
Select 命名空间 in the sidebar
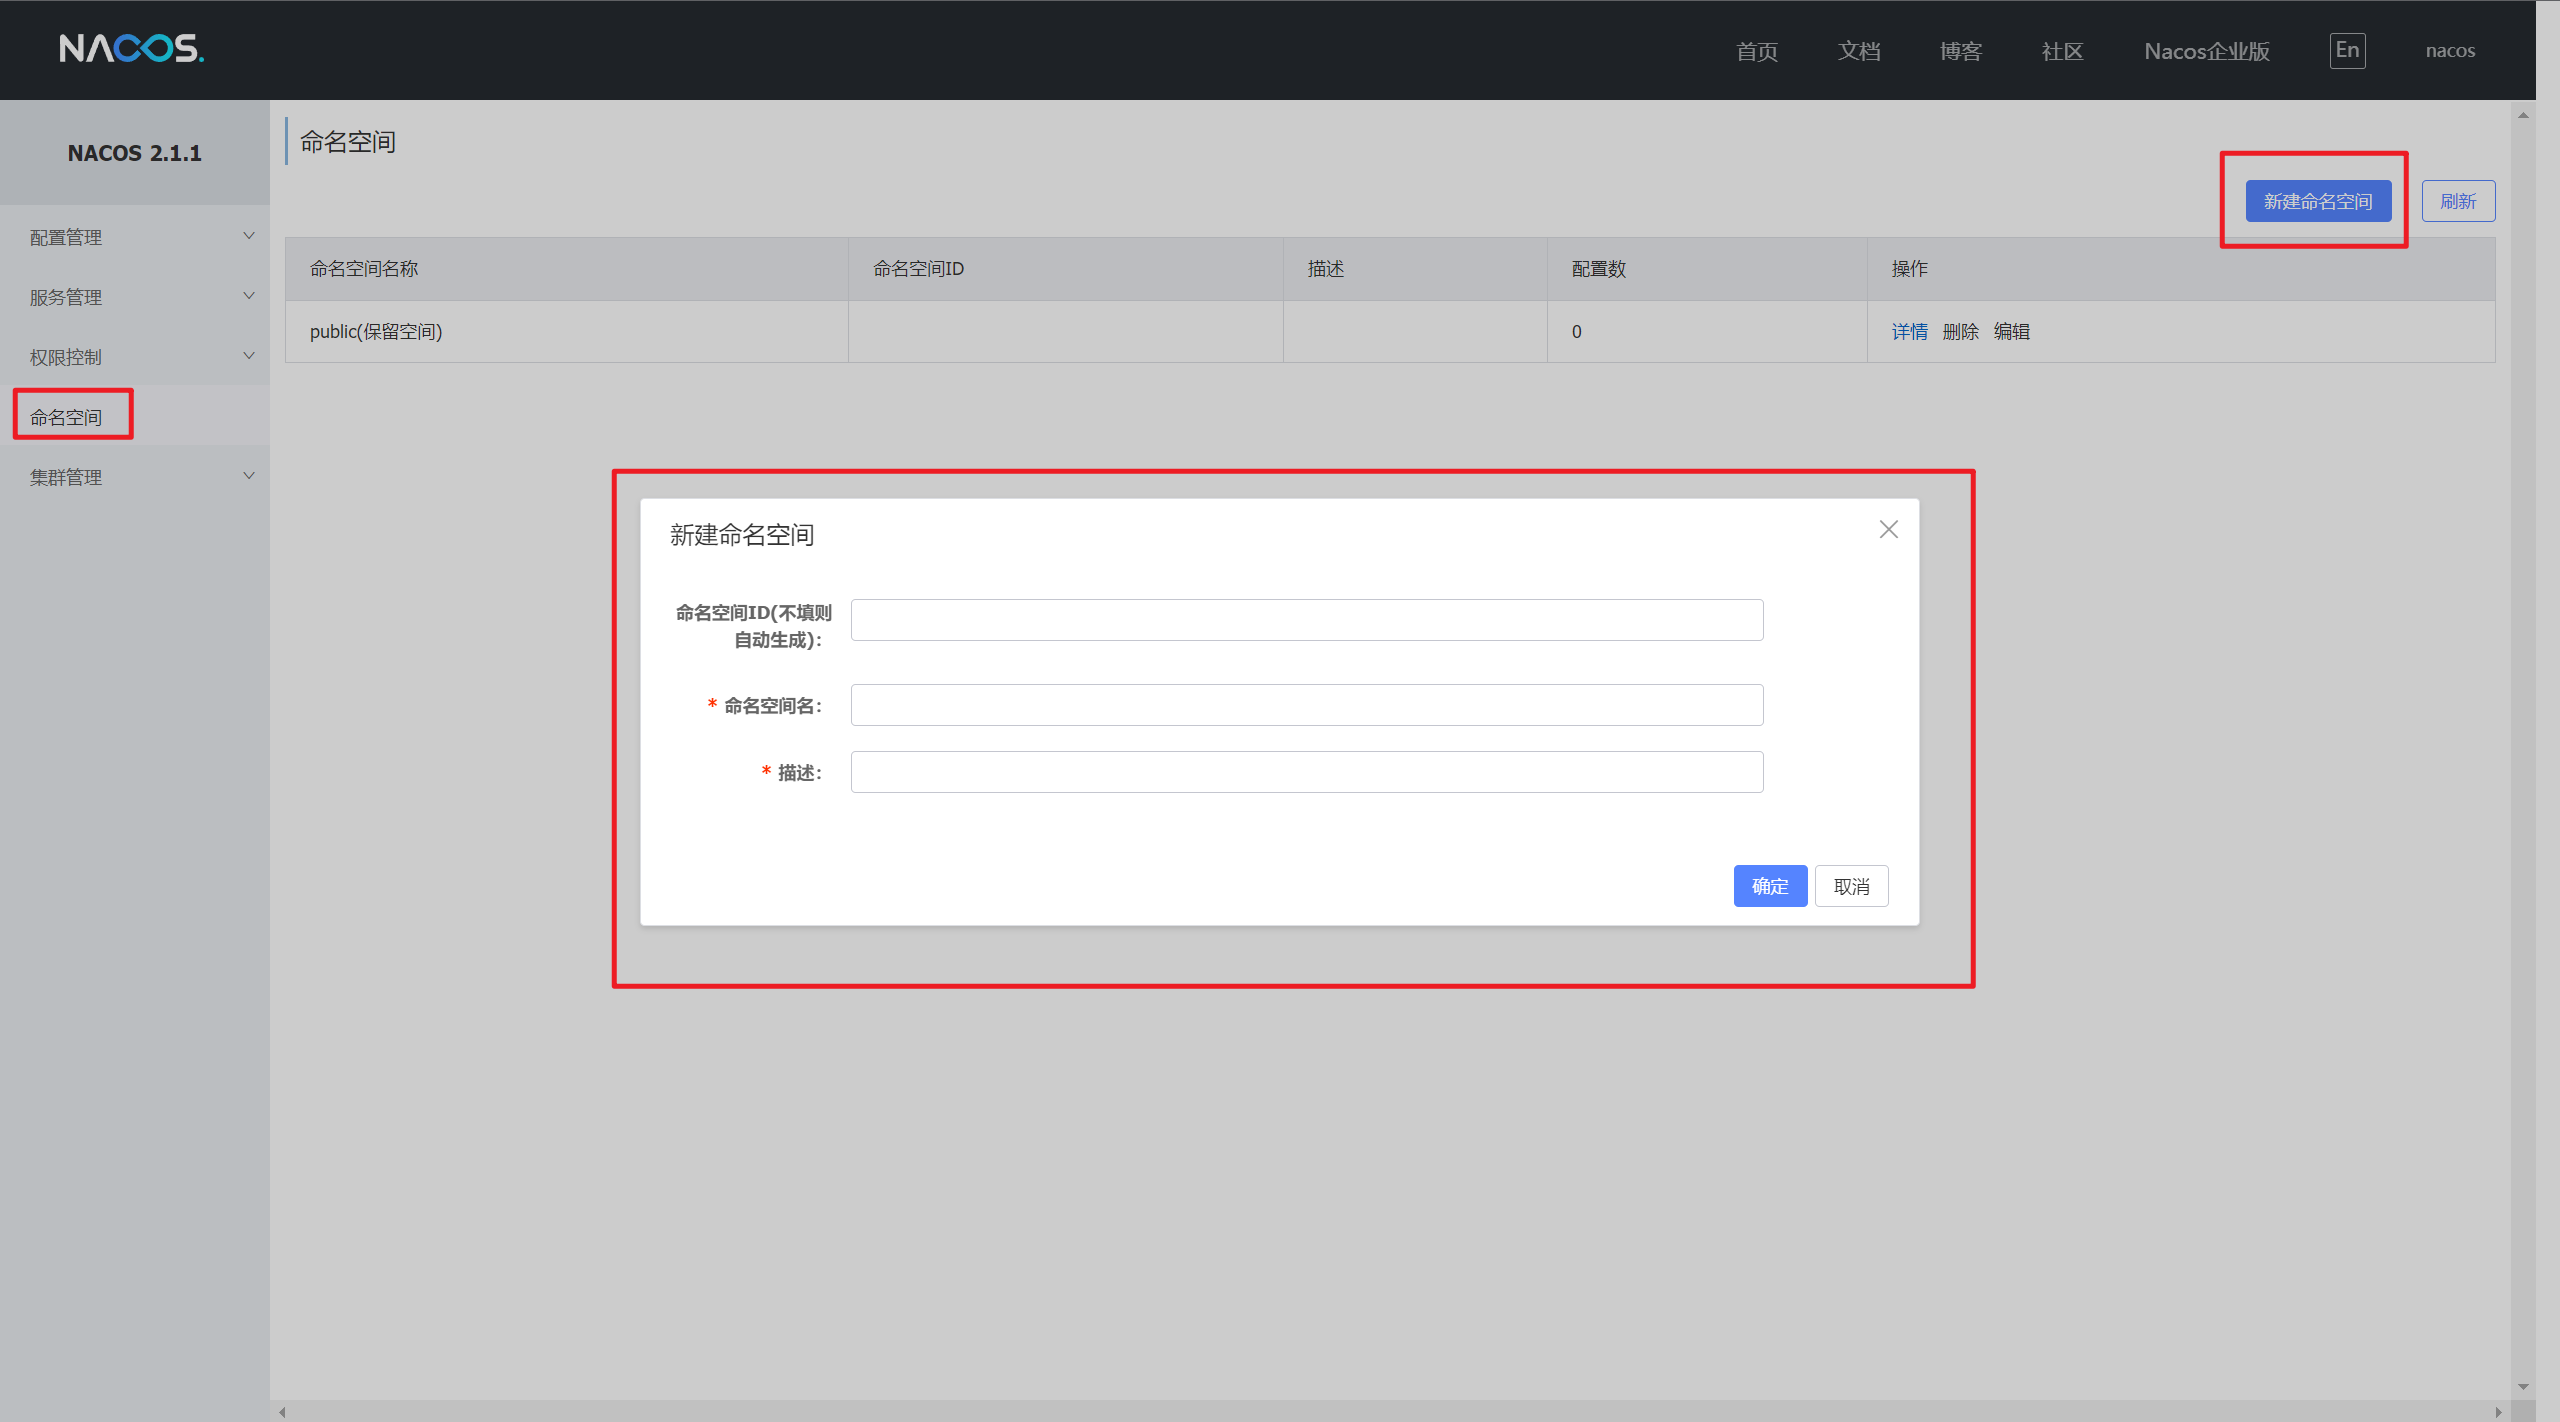(66, 417)
